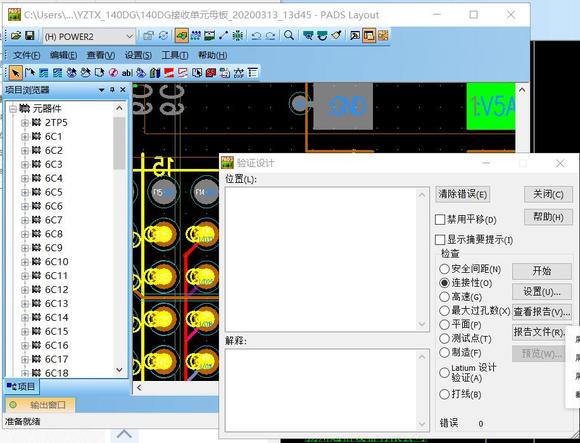Toggle the Project Explorer toolbar icon

point(369,36)
